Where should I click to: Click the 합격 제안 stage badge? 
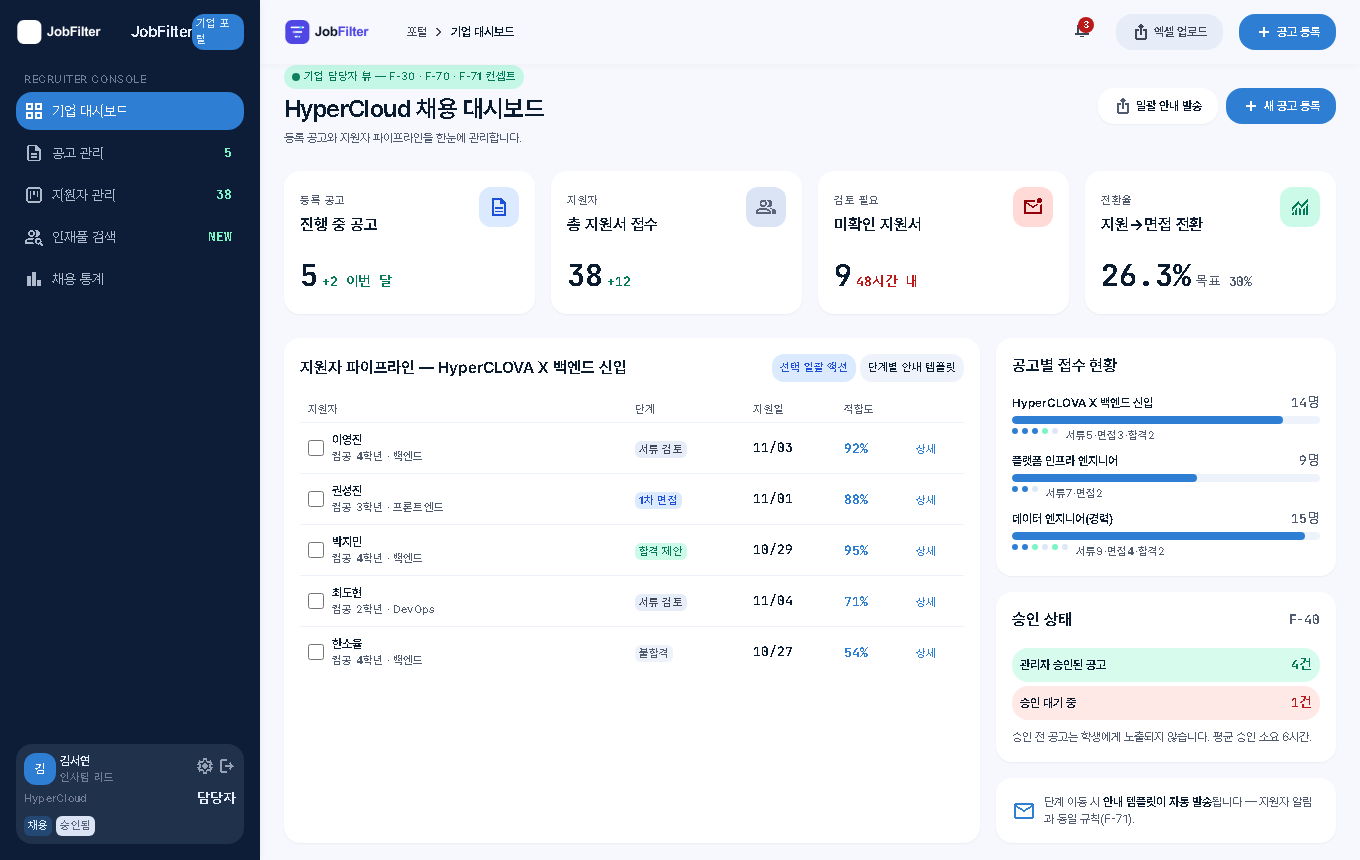click(661, 551)
